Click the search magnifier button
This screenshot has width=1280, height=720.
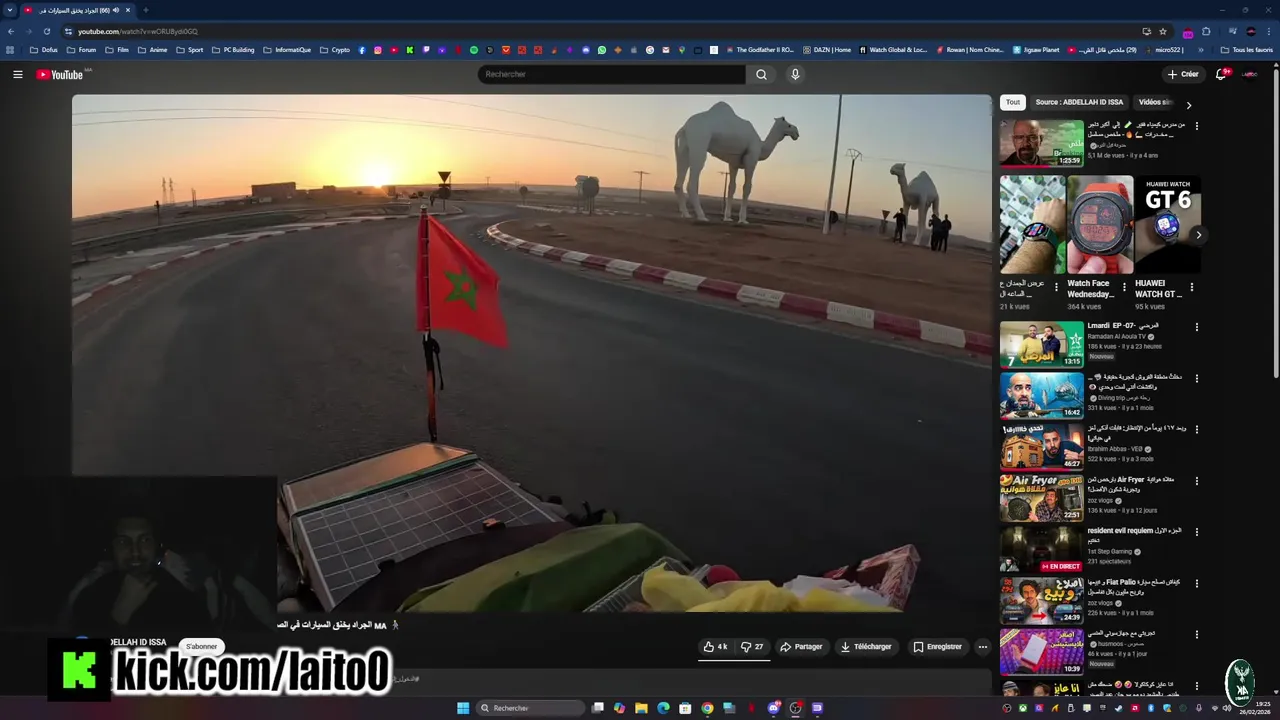[761, 74]
